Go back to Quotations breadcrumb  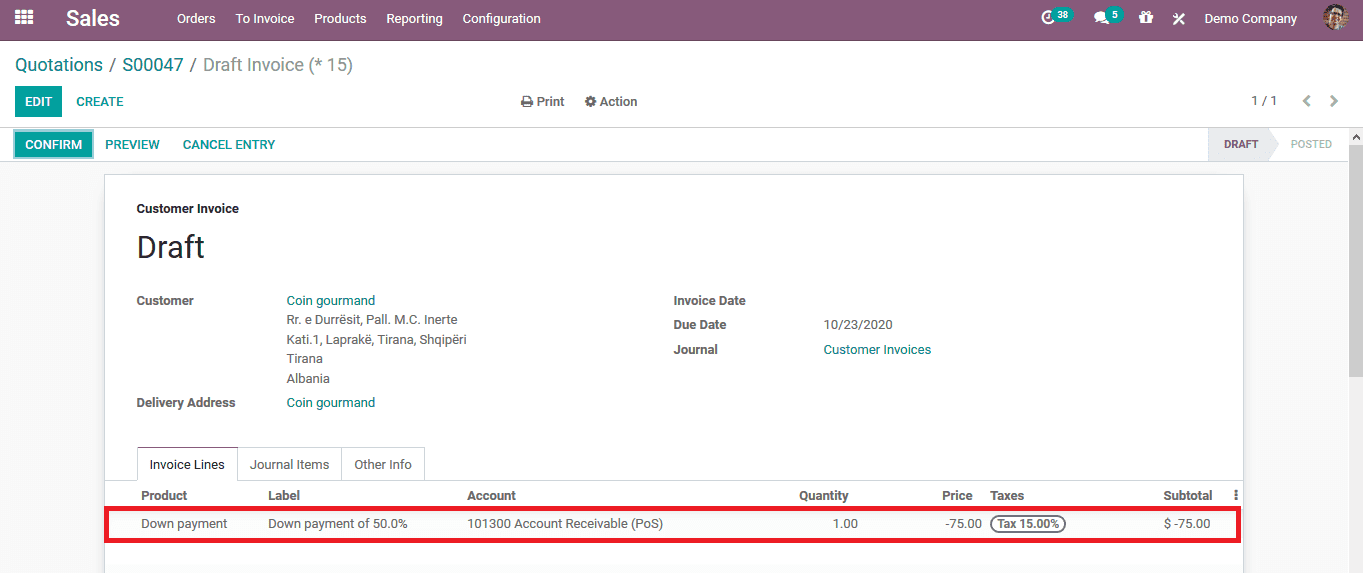point(59,64)
